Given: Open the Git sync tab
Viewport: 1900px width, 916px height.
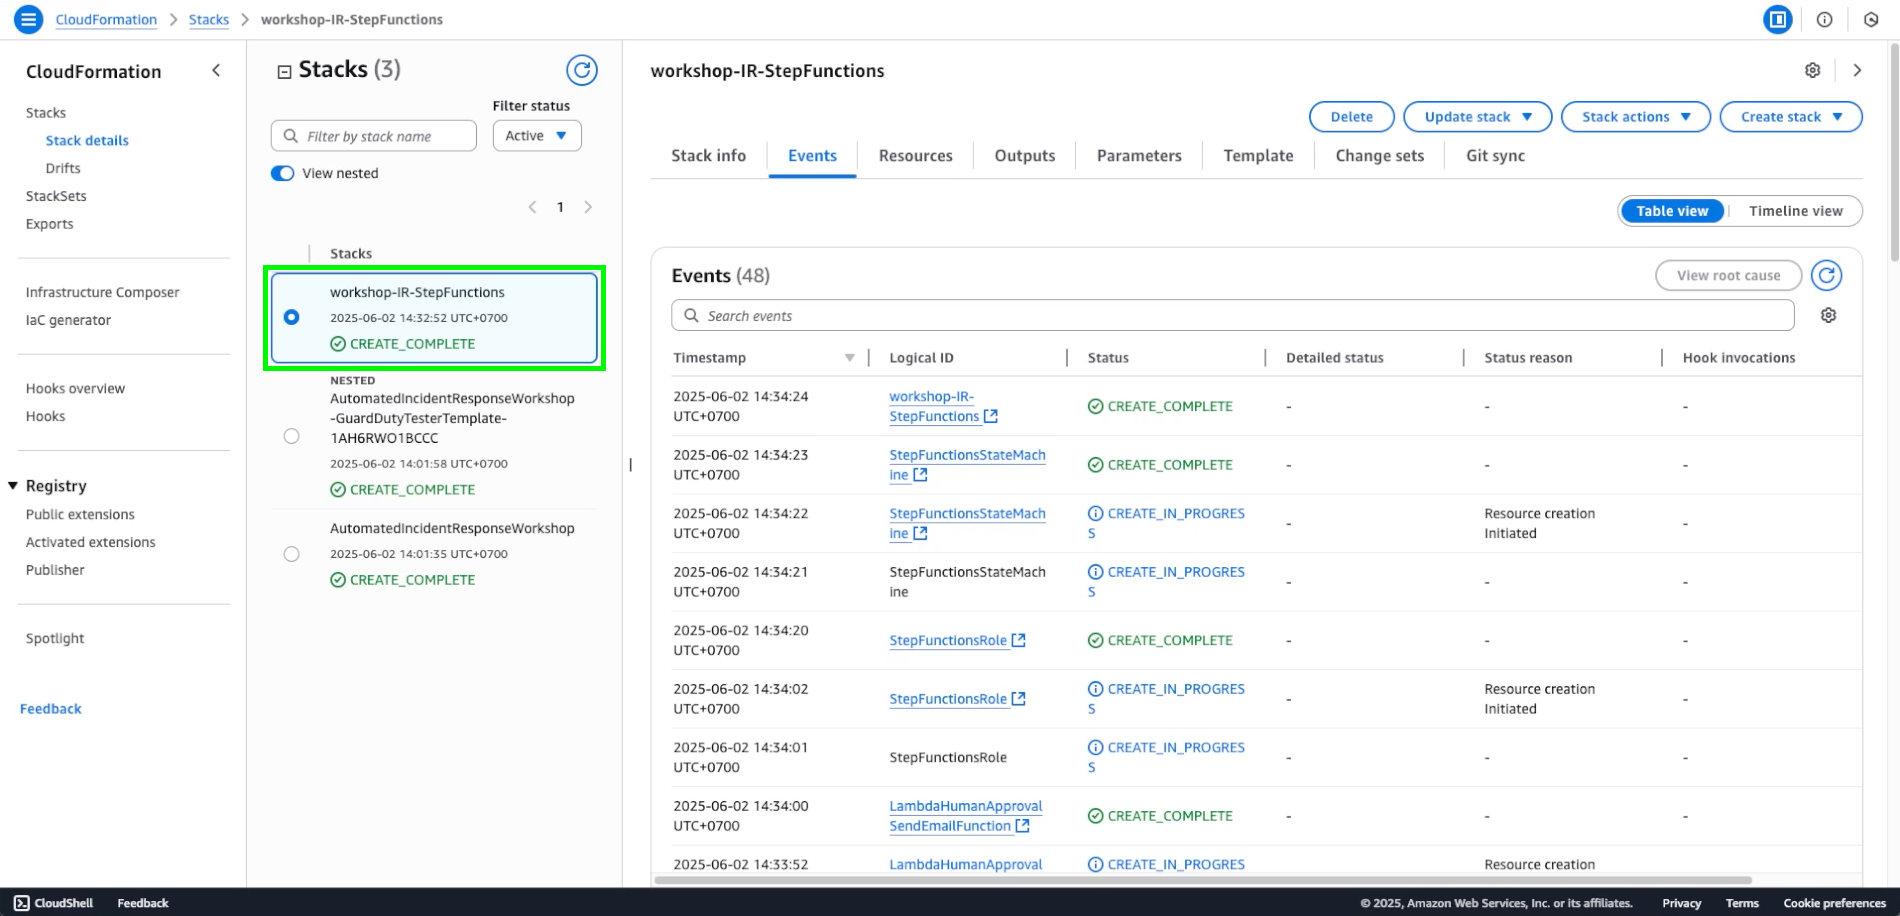Looking at the screenshot, I should [x=1495, y=156].
